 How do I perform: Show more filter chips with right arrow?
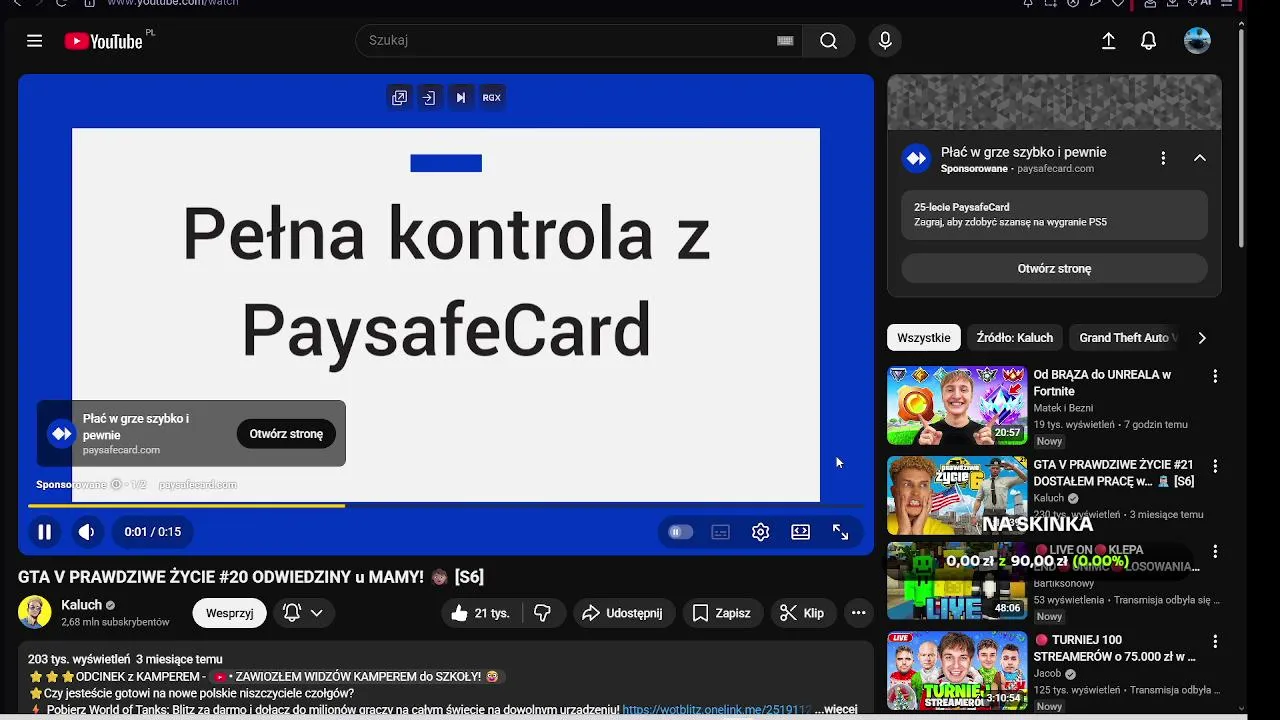pos(1202,338)
